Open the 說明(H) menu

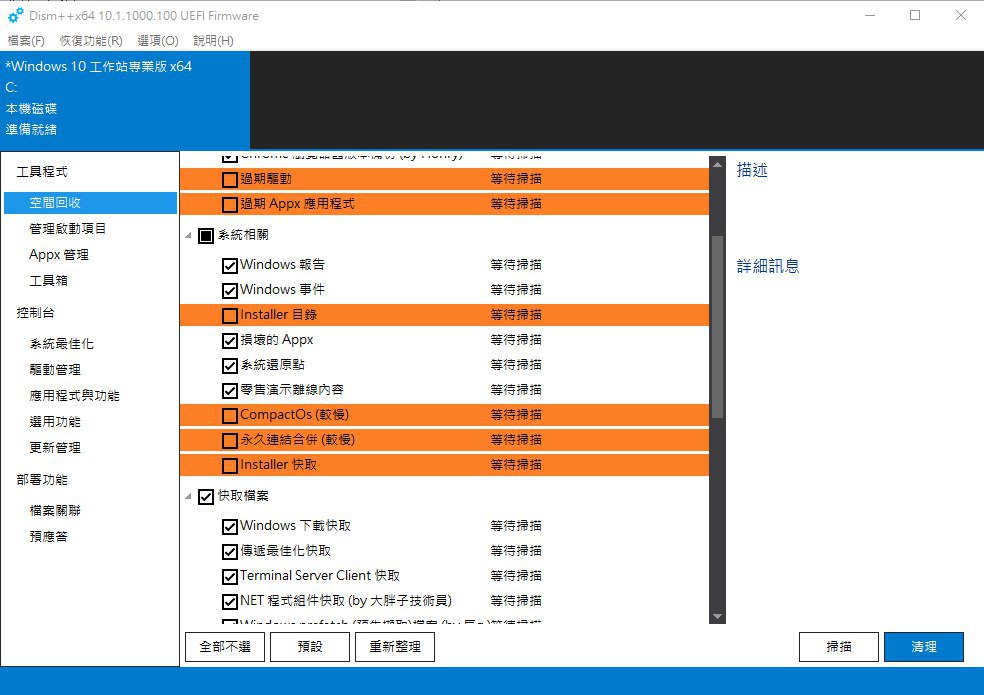pos(213,41)
